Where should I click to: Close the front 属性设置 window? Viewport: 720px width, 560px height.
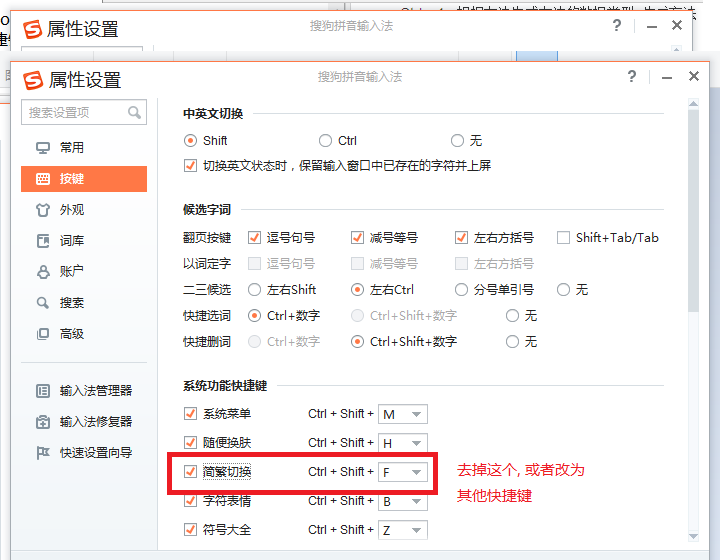click(694, 76)
